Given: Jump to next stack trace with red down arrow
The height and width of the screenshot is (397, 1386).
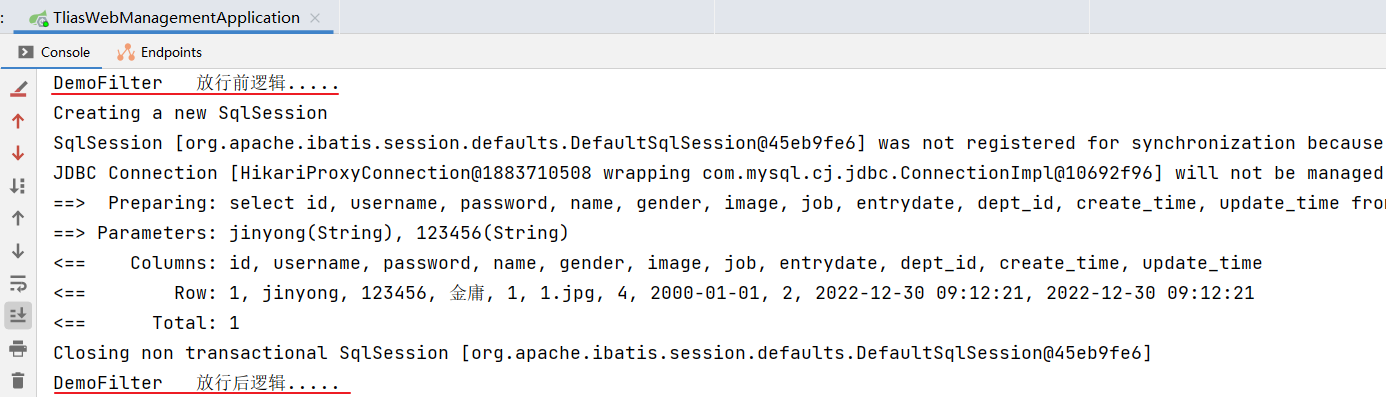Looking at the screenshot, I should coord(18,153).
